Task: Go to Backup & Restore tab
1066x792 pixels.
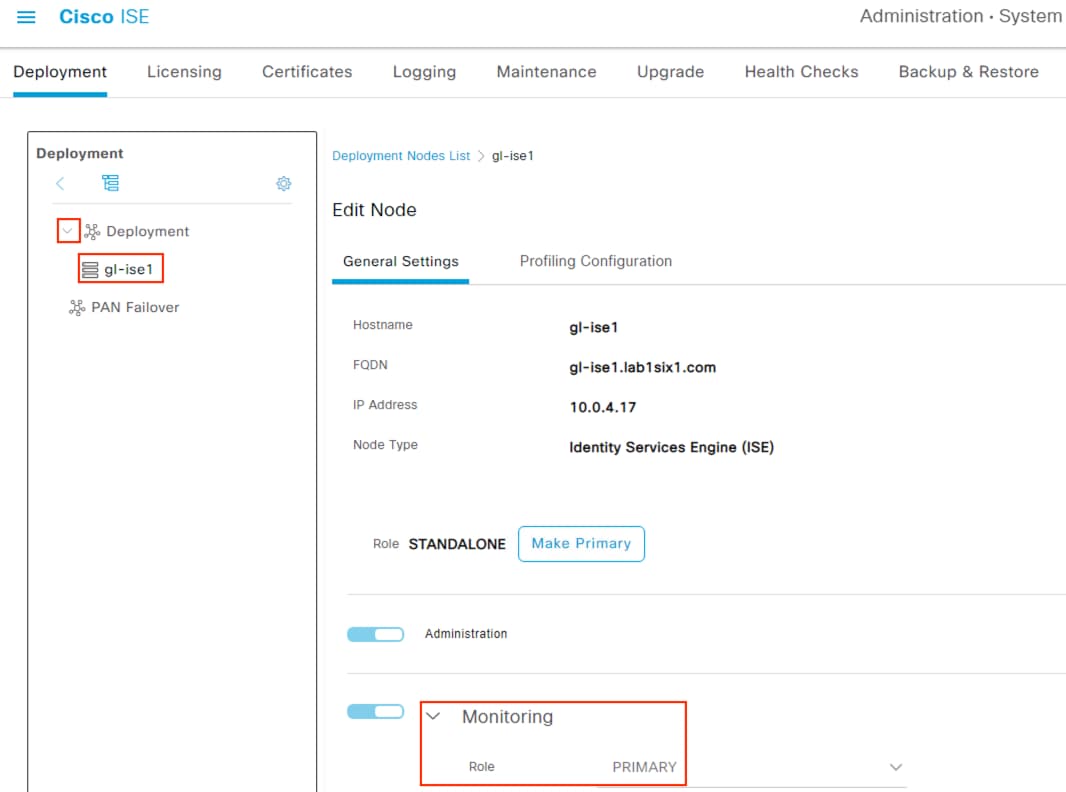Action: [969, 72]
